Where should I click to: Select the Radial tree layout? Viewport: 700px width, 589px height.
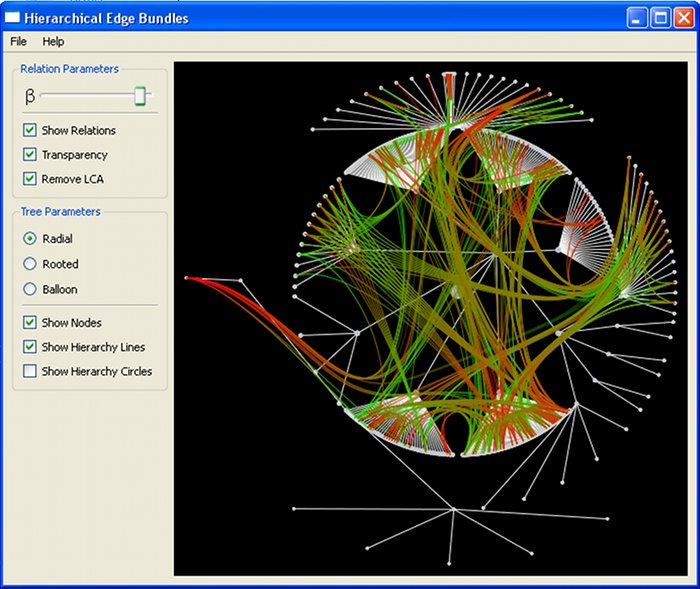point(30,239)
